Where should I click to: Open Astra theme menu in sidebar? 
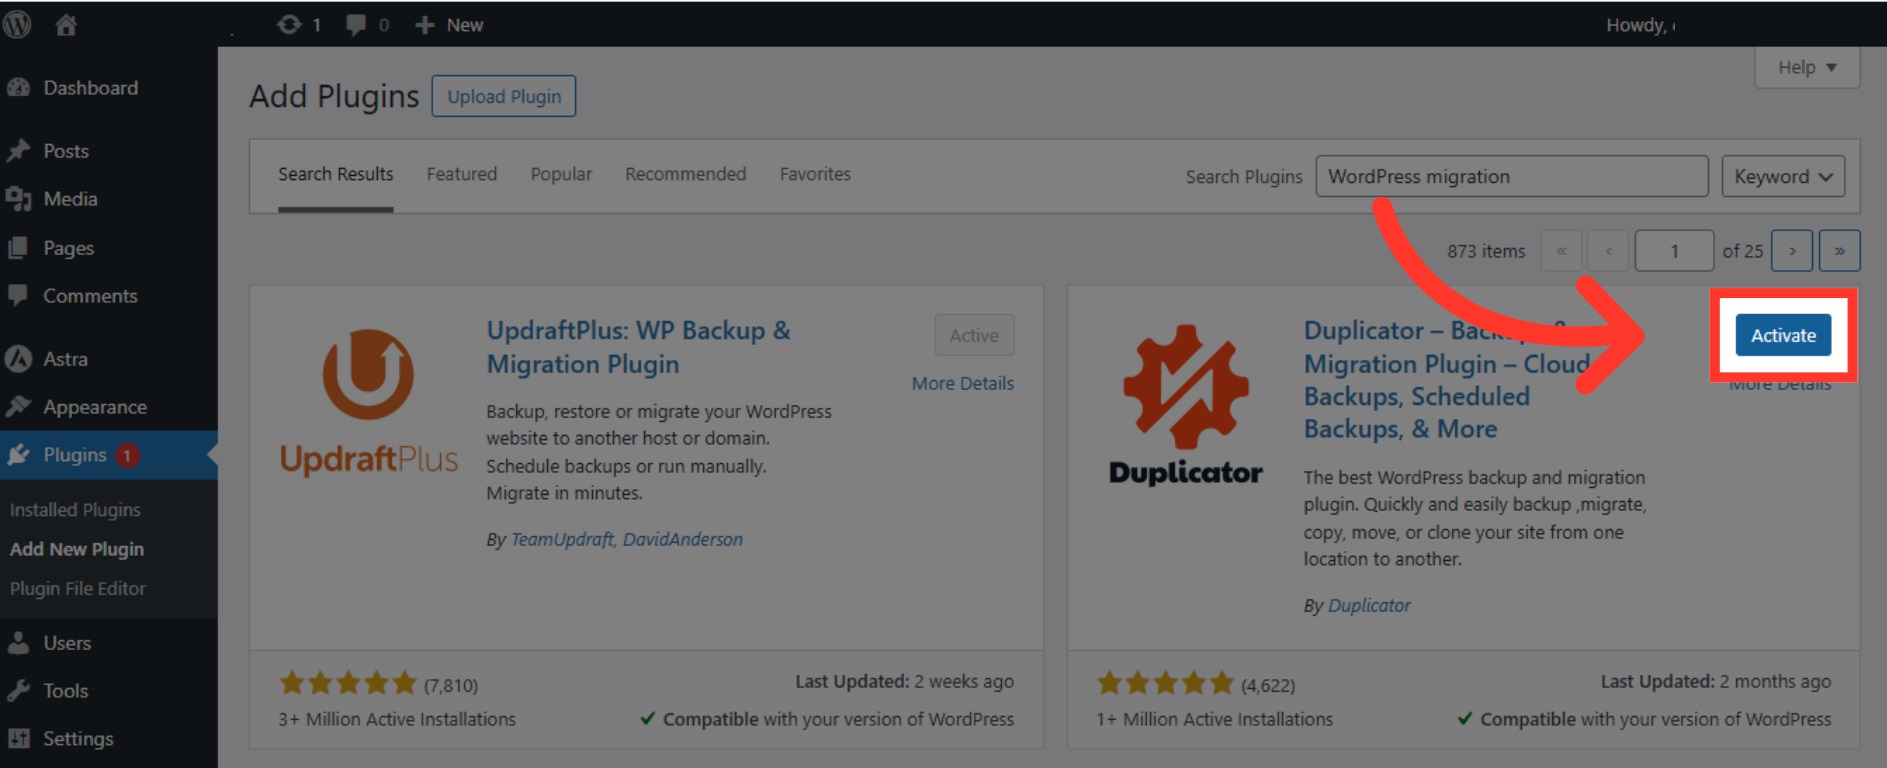(x=65, y=359)
